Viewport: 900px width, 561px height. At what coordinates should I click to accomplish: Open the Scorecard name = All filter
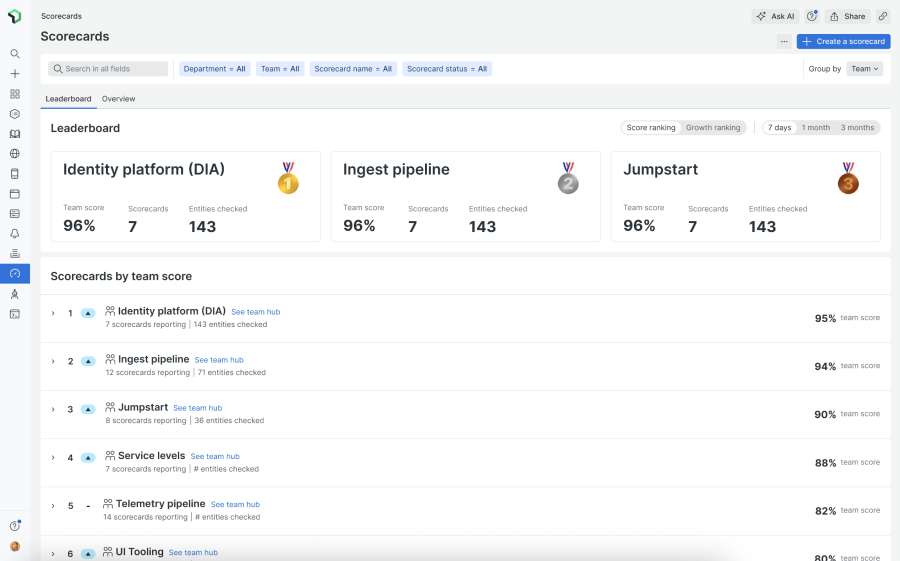tap(353, 69)
